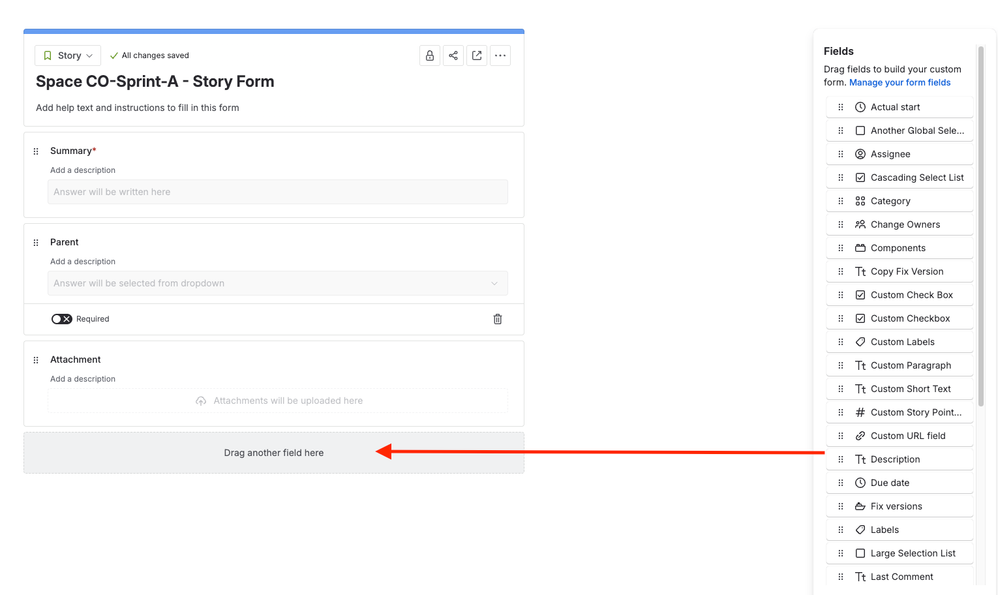Click the text icon for Copy Fix Version

pyautogui.click(x=860, y=272)
